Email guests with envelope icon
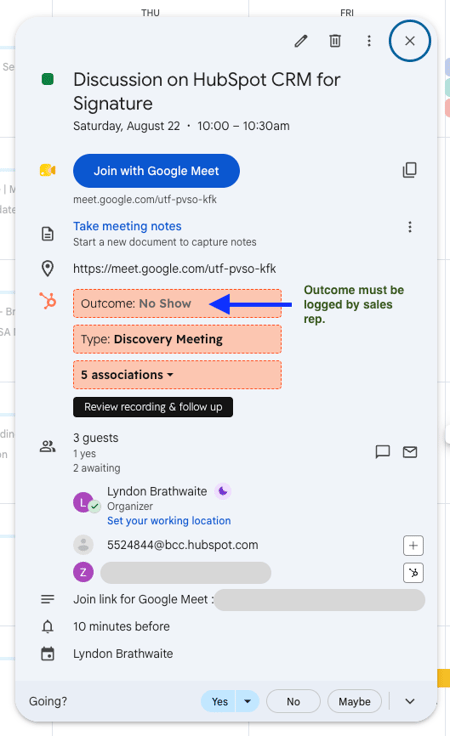Screen dimensions: 450x736 (x=410, y=452)
